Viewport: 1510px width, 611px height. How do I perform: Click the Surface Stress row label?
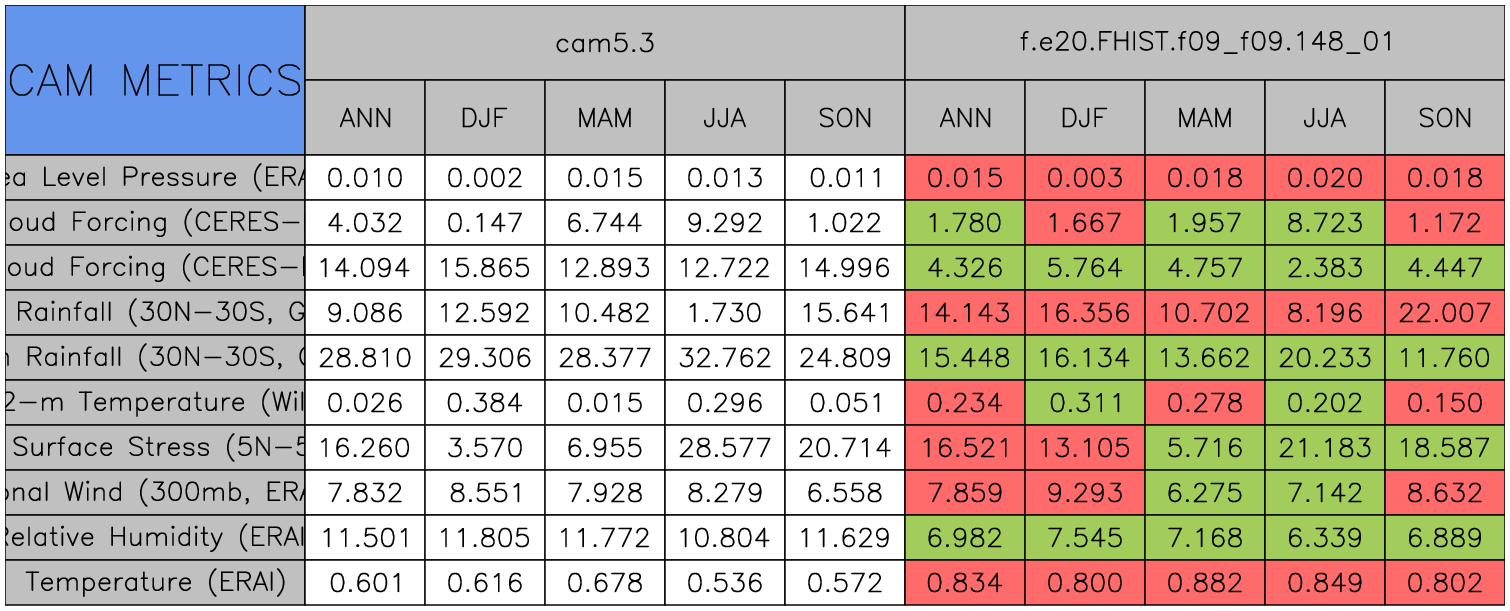pyautogui.click(x=154, y=448)
